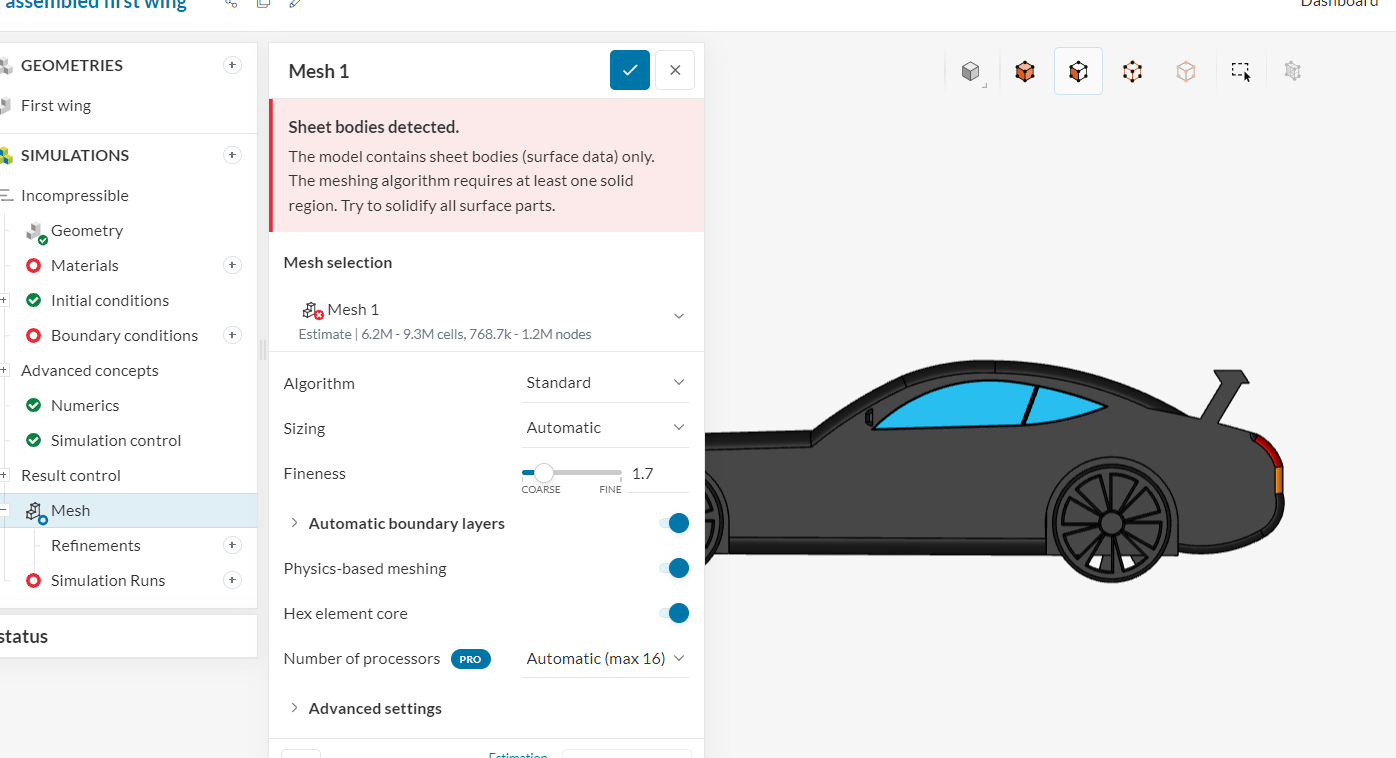Screen dimensions: 1396x758
Task: Select the volume selection mode cube icon
Action: click(x=1024, y=70)
